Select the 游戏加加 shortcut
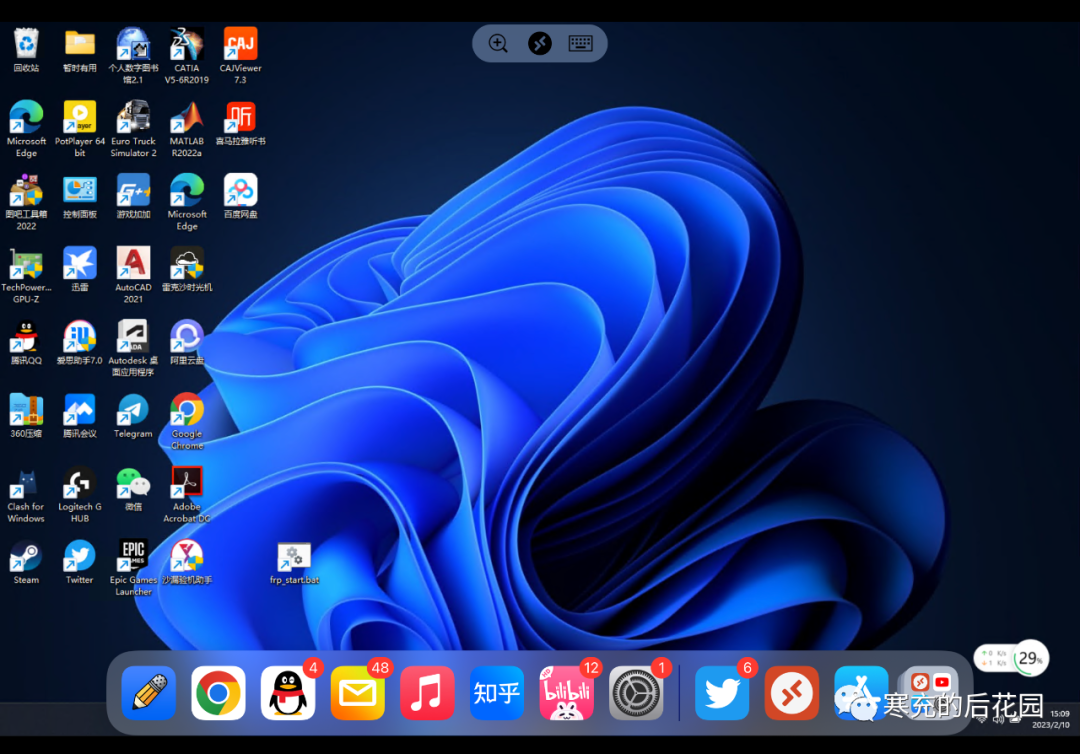The width and height of the screenshot is (1080, 754). point(133,196)
